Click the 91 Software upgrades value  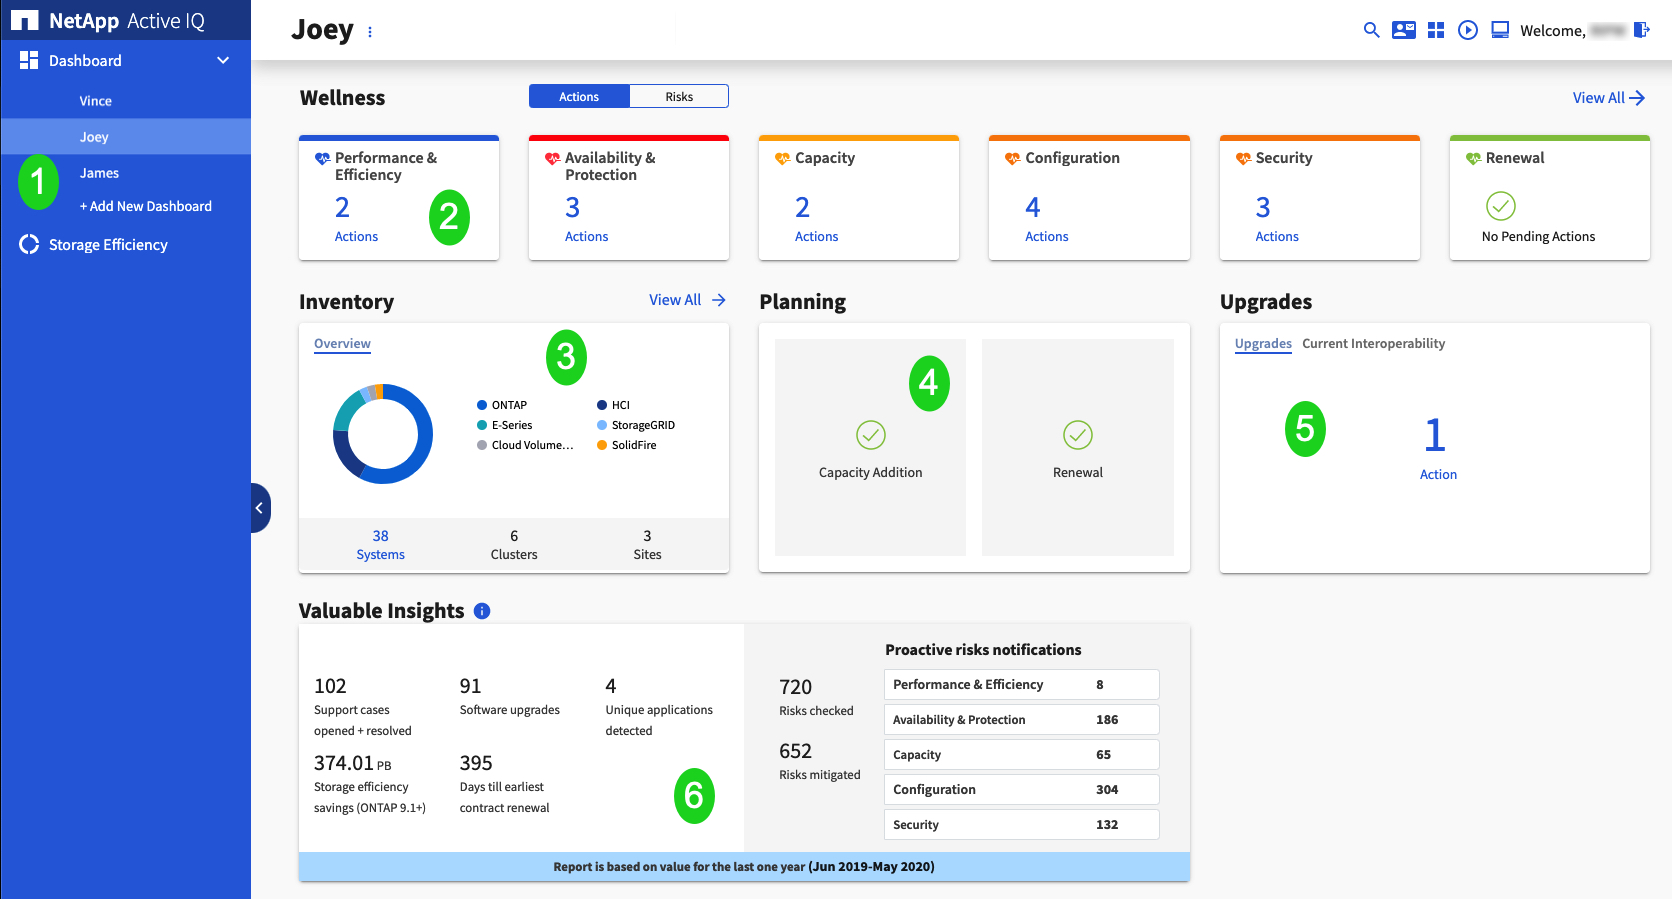(470, 686)
